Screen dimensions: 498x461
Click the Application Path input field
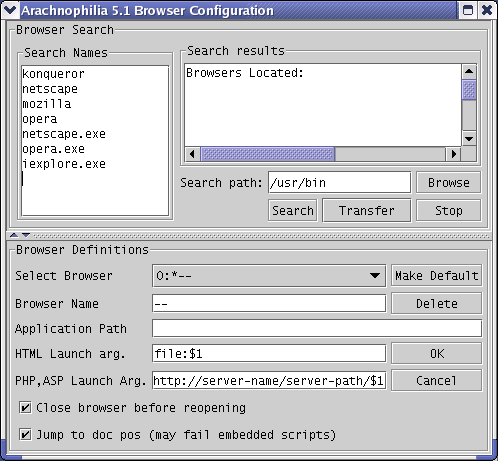click(317, 329)
